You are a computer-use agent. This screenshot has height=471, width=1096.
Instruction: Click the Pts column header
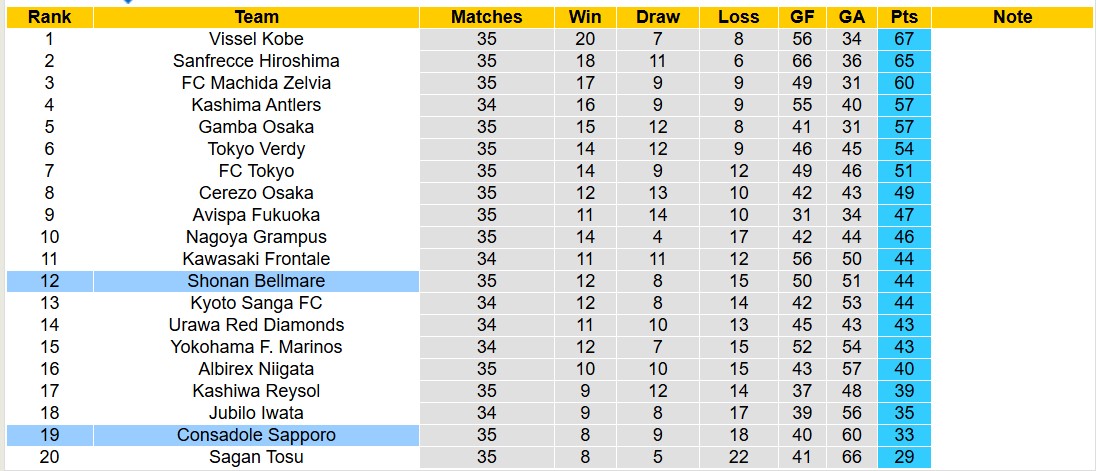coord(904,17)
